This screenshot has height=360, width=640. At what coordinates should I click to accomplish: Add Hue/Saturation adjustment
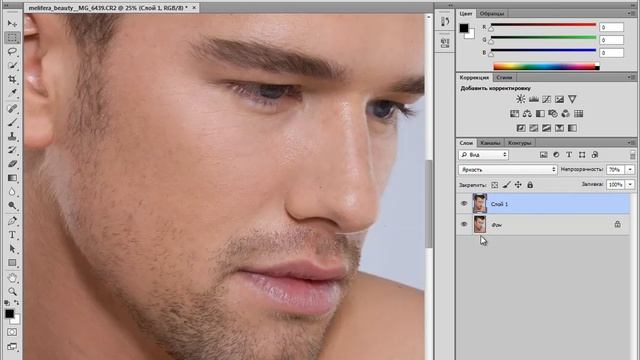(x=514, y=114)
